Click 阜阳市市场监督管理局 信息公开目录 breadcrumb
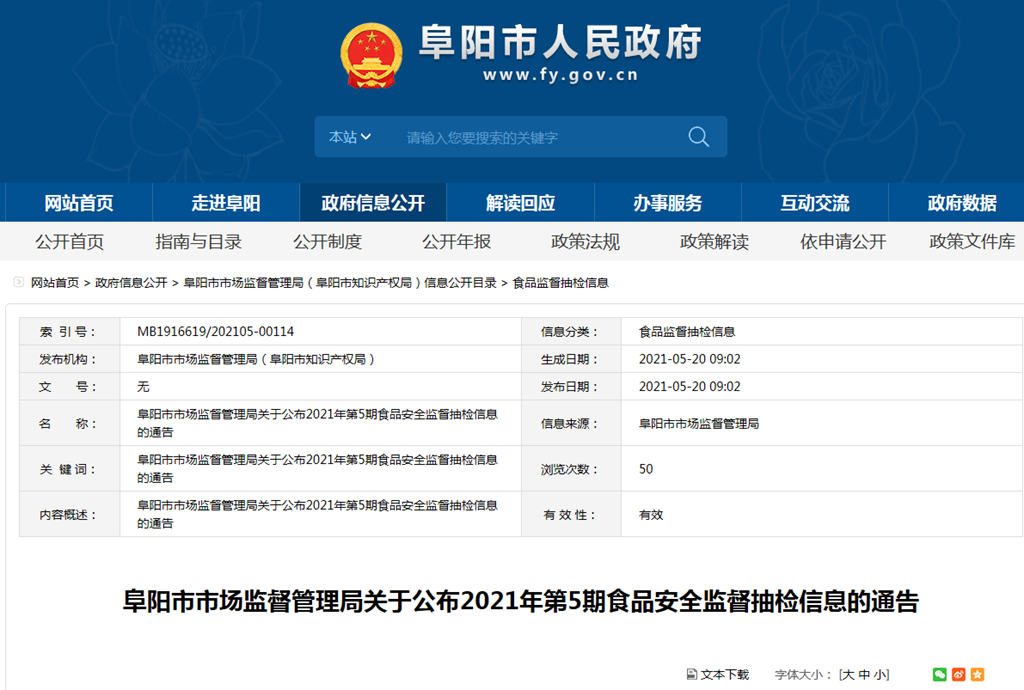The width and height of the screenshot is (1024, 690). 340,283
